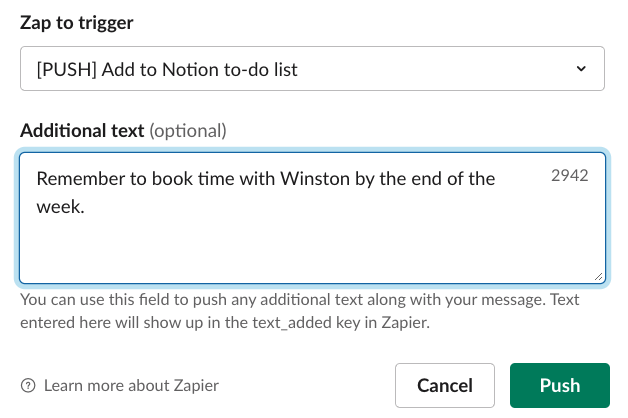Click the 'Zap to trigger' label

pos(77,21)
